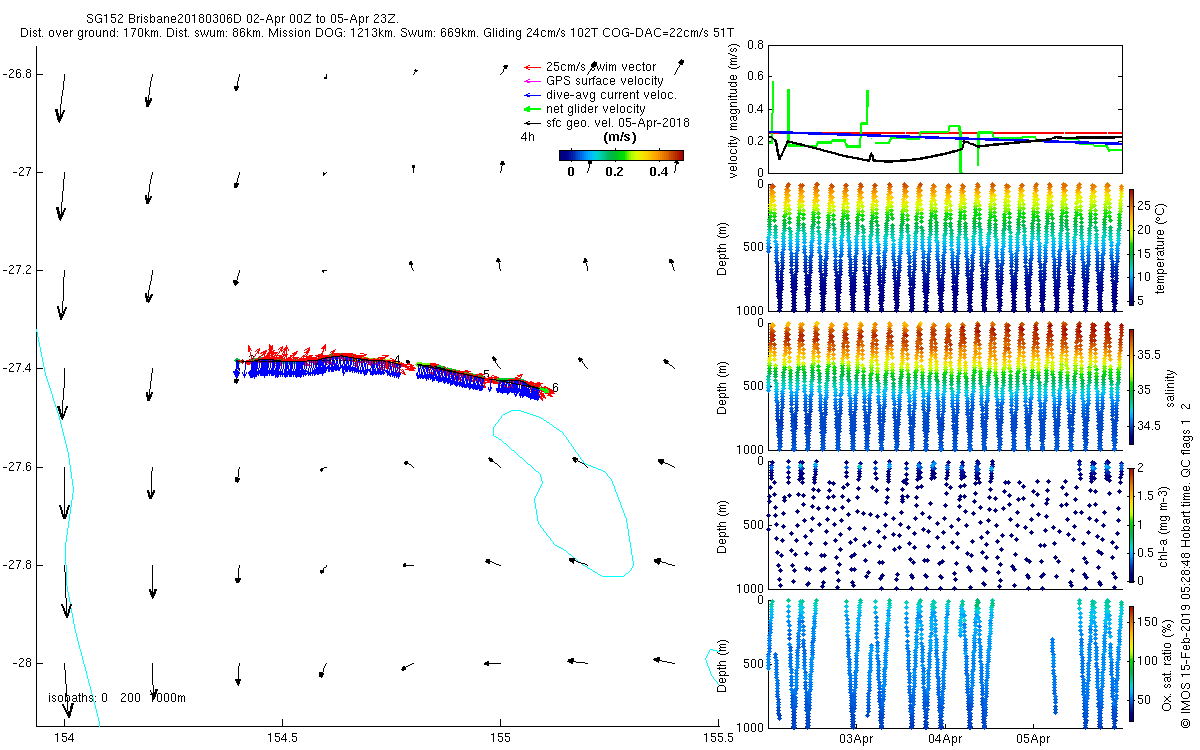Viewport: 1200px width, 750px height.
Task: Click the Ox. sat. ratio colorbar
Action: coord(1131,663)
